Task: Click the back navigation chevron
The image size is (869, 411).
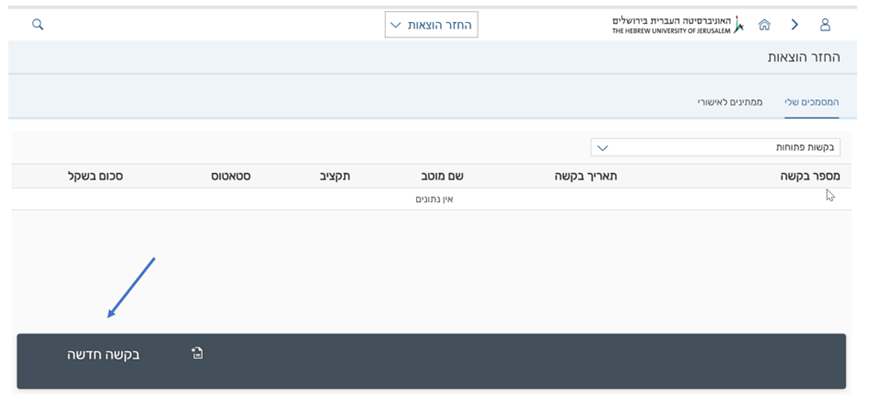Action: (x=795, y=24)
